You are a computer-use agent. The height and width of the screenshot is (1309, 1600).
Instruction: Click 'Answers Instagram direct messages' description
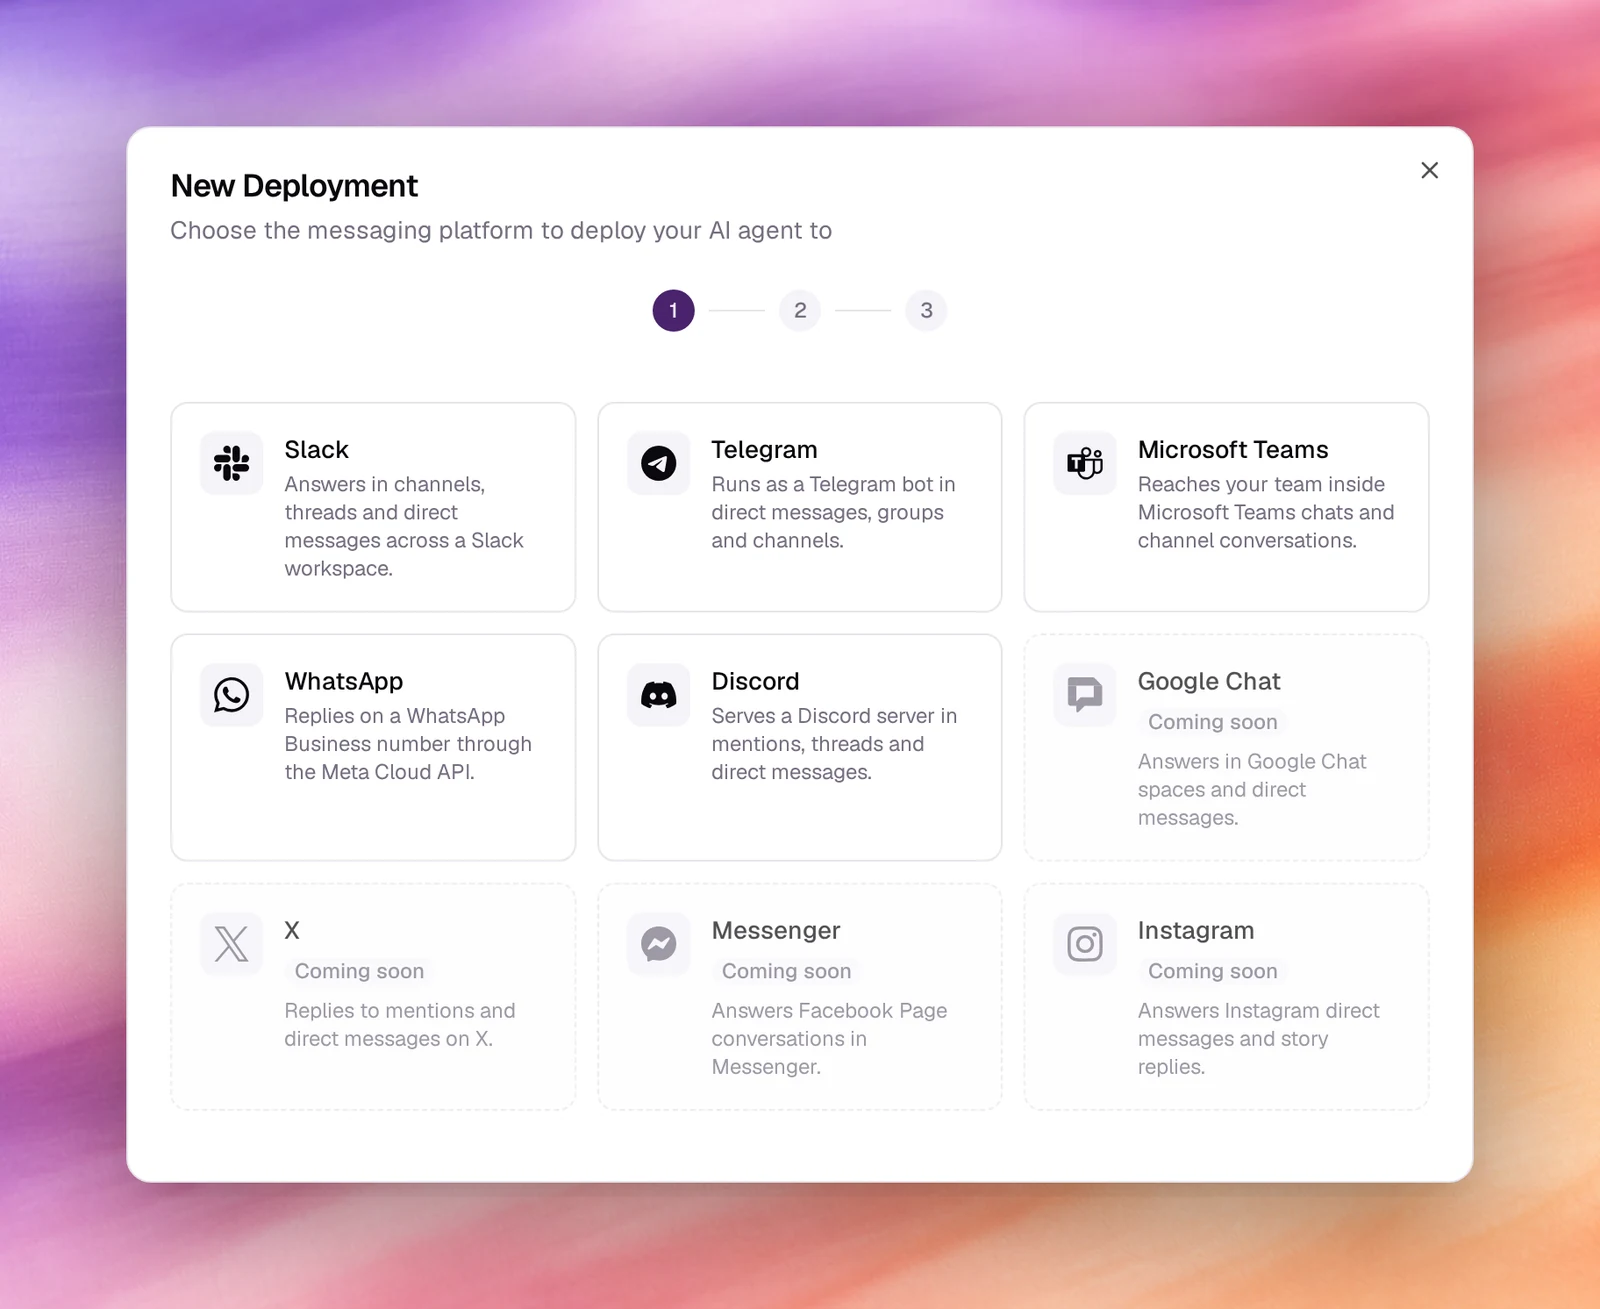click(1258, 1039)
